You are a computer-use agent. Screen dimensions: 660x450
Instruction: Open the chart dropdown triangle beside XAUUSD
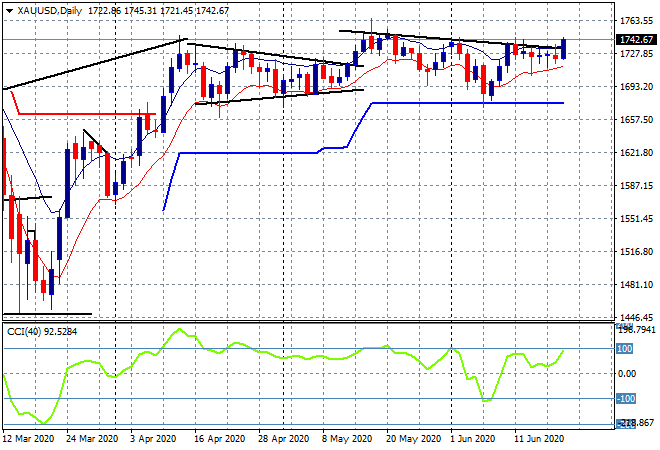point(10,11)
